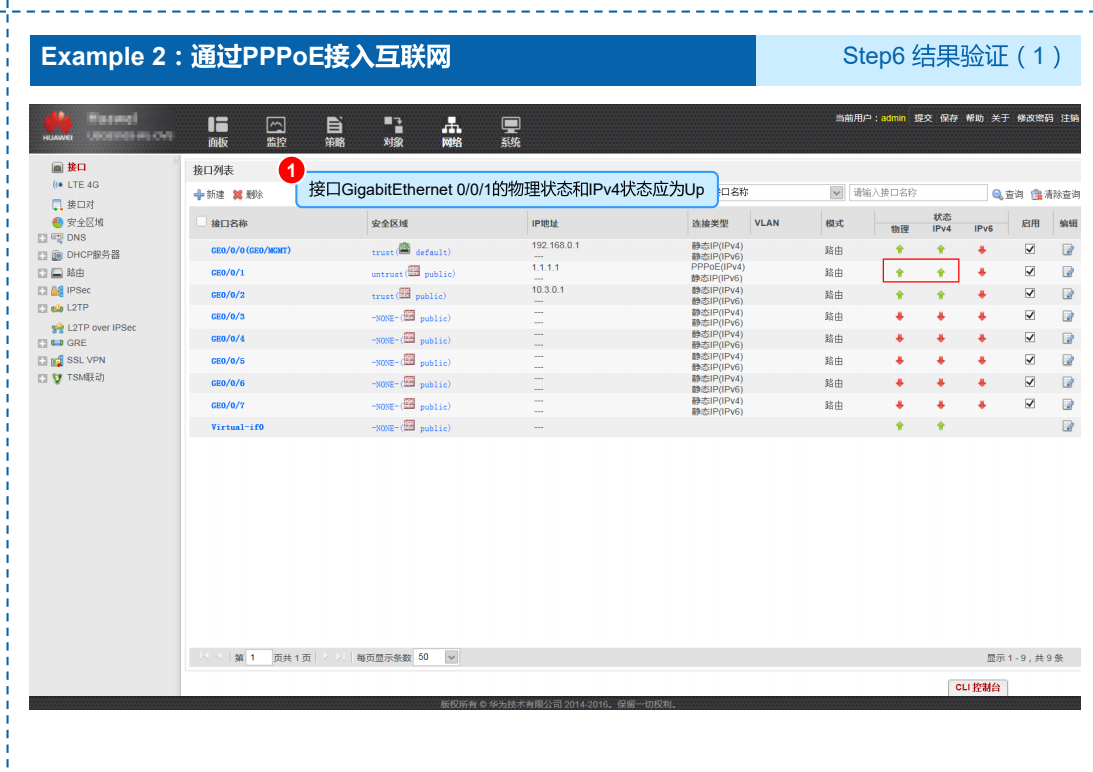Open the GE0/0/2 interface link

coord(228,295)
